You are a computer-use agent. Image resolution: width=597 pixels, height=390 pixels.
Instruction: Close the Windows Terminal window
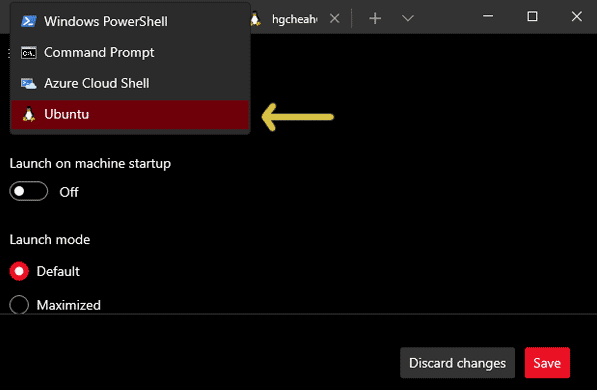point(576,16)
